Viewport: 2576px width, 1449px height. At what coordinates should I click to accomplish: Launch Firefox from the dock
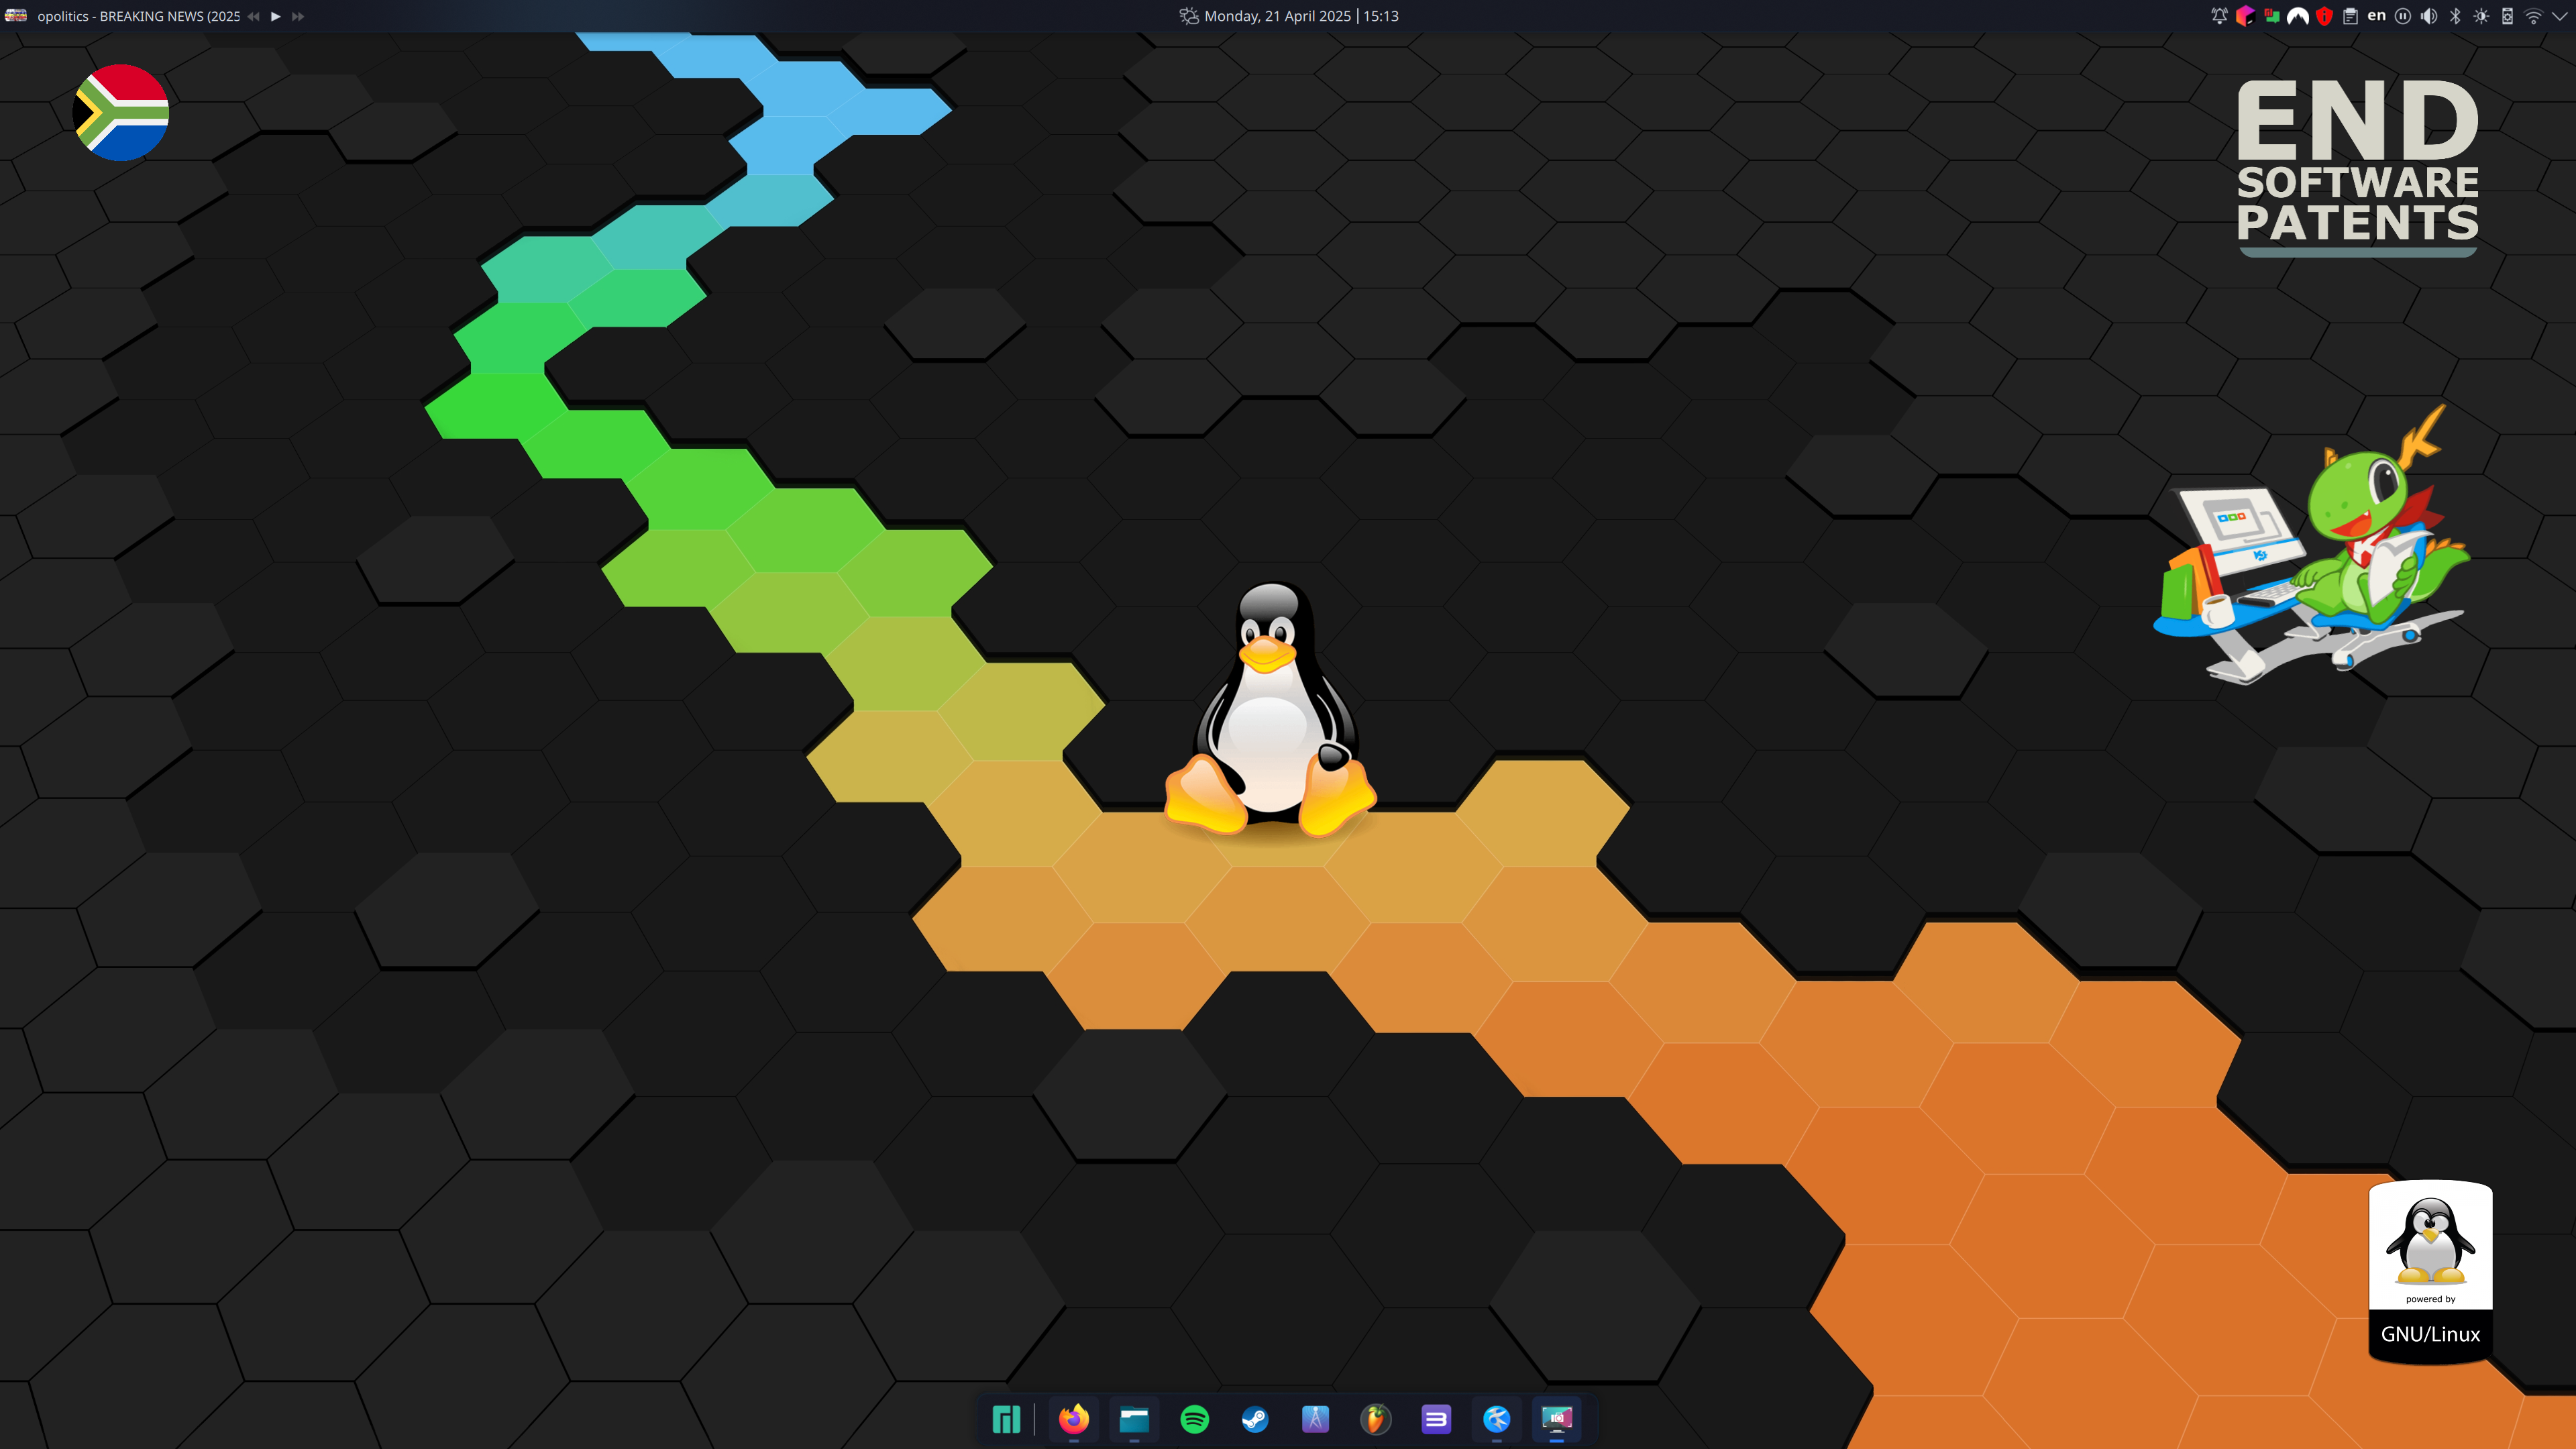pos(1074,1419)
